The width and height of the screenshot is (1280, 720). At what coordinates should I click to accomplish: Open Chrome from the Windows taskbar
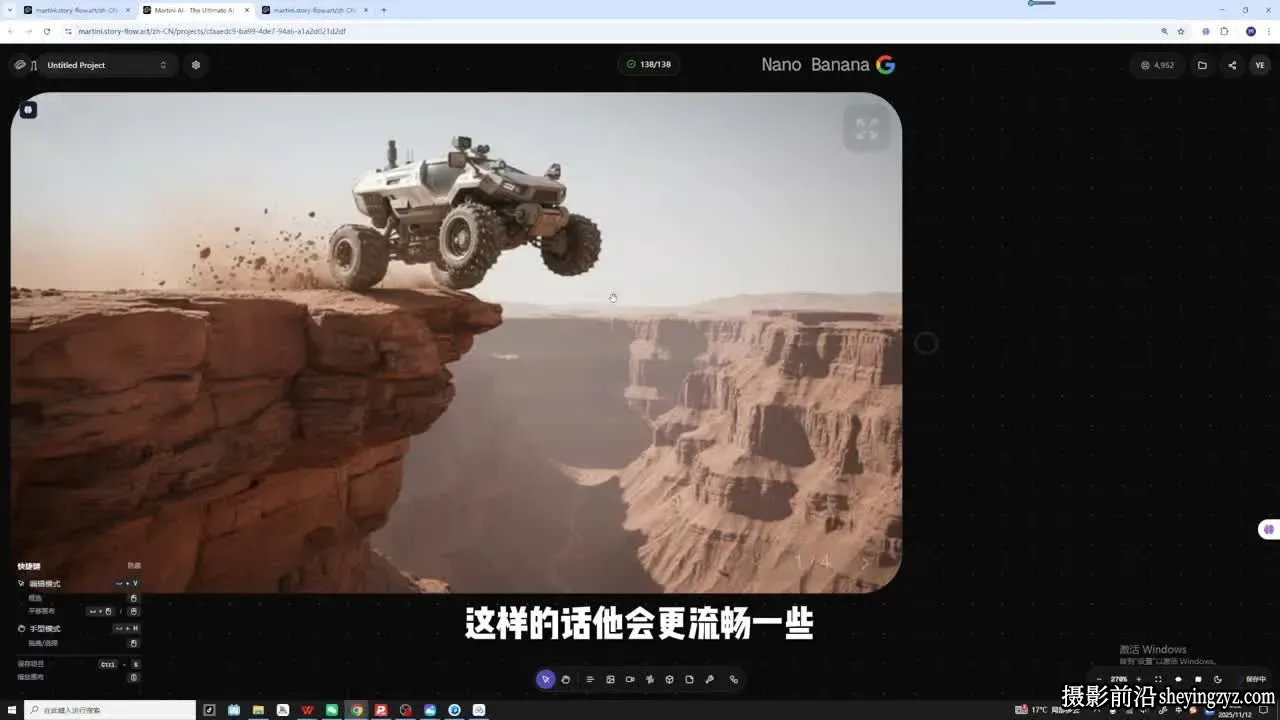pos(356,710)
